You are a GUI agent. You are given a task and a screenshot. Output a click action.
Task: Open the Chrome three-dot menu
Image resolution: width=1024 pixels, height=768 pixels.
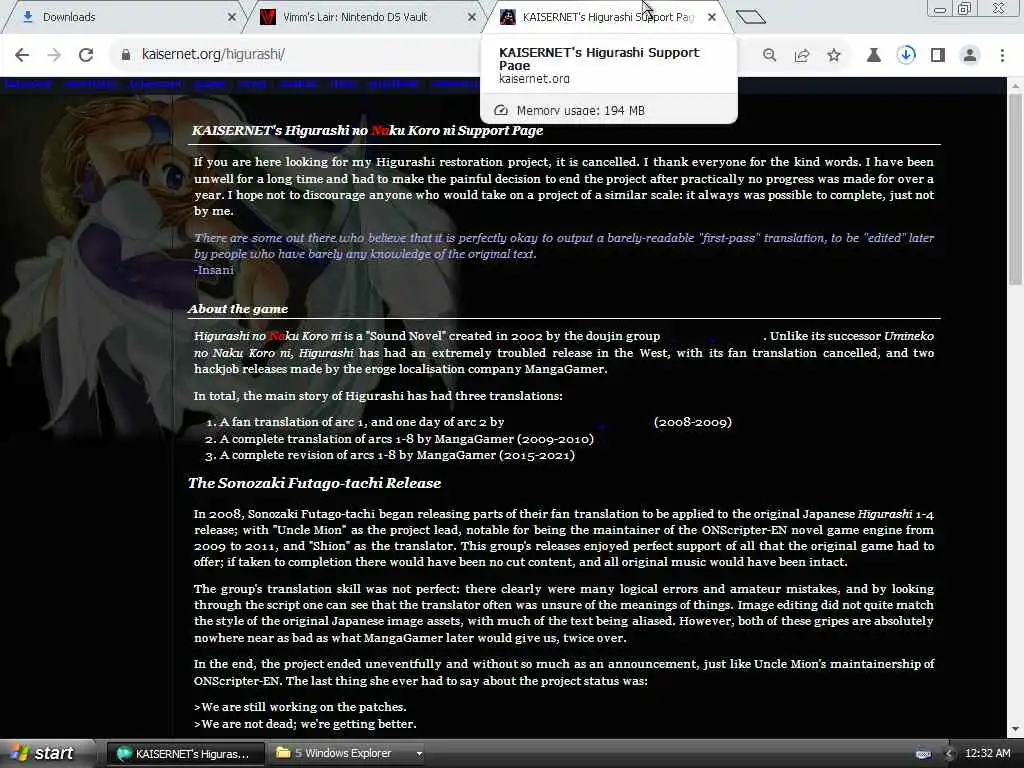click(1002, 55)
